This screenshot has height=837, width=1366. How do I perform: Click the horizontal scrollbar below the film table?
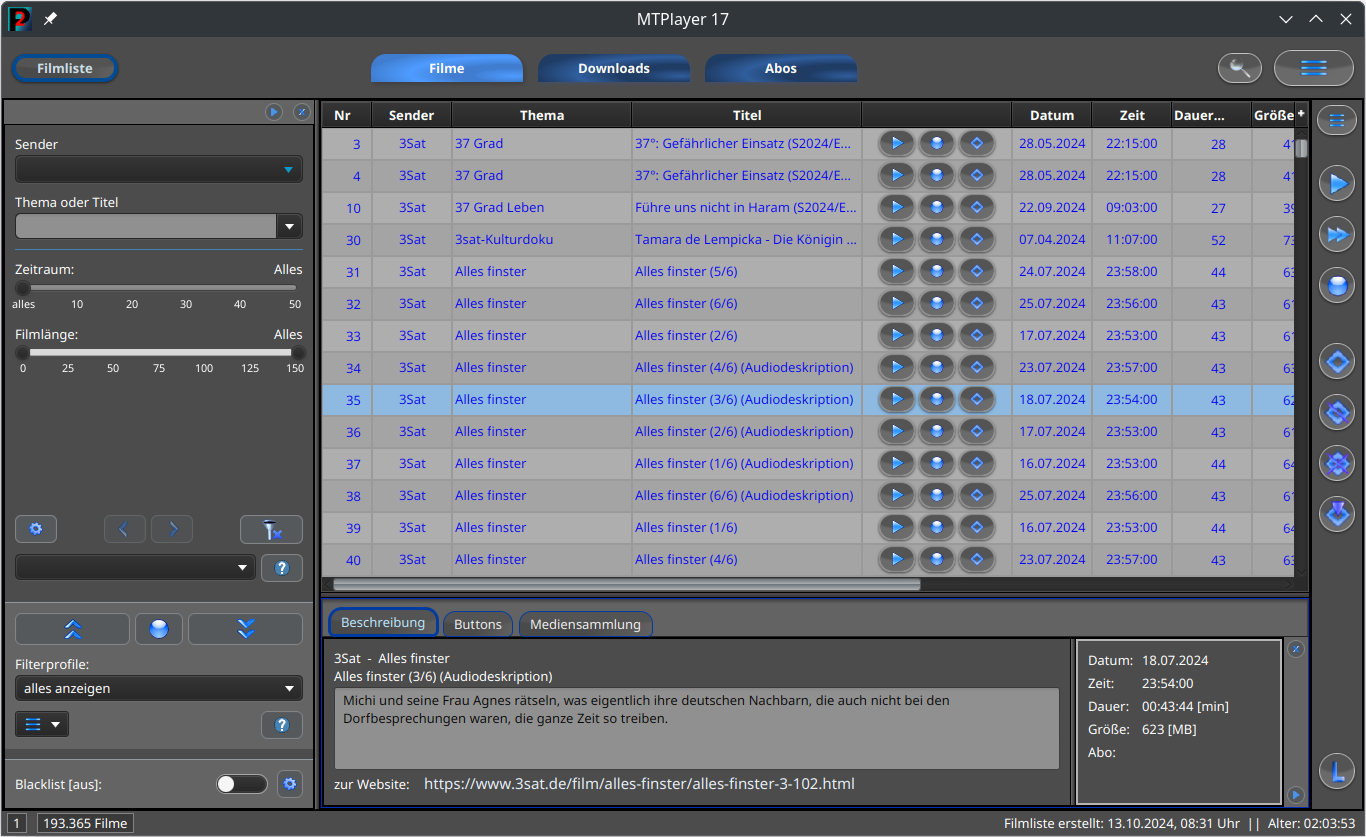point(626,584)
